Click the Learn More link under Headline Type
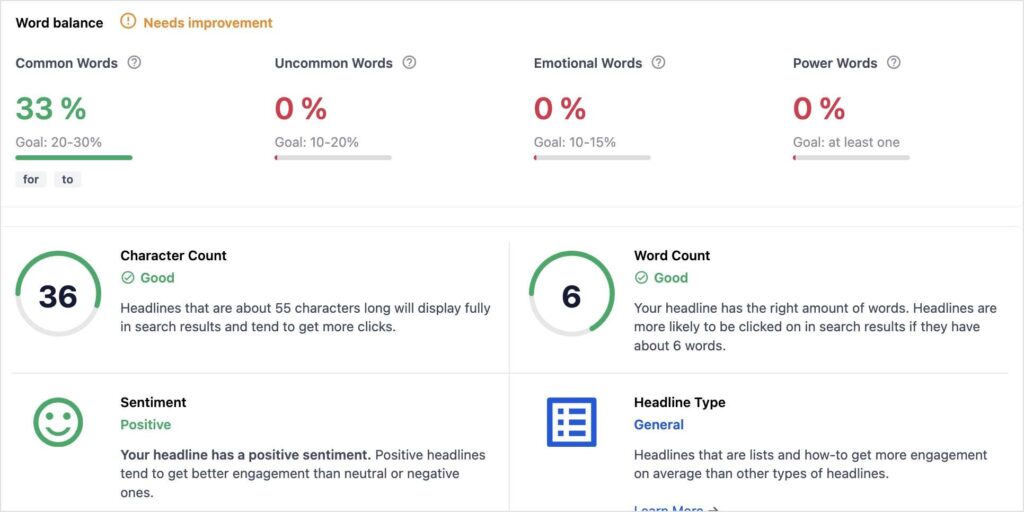 coord(676,509)
